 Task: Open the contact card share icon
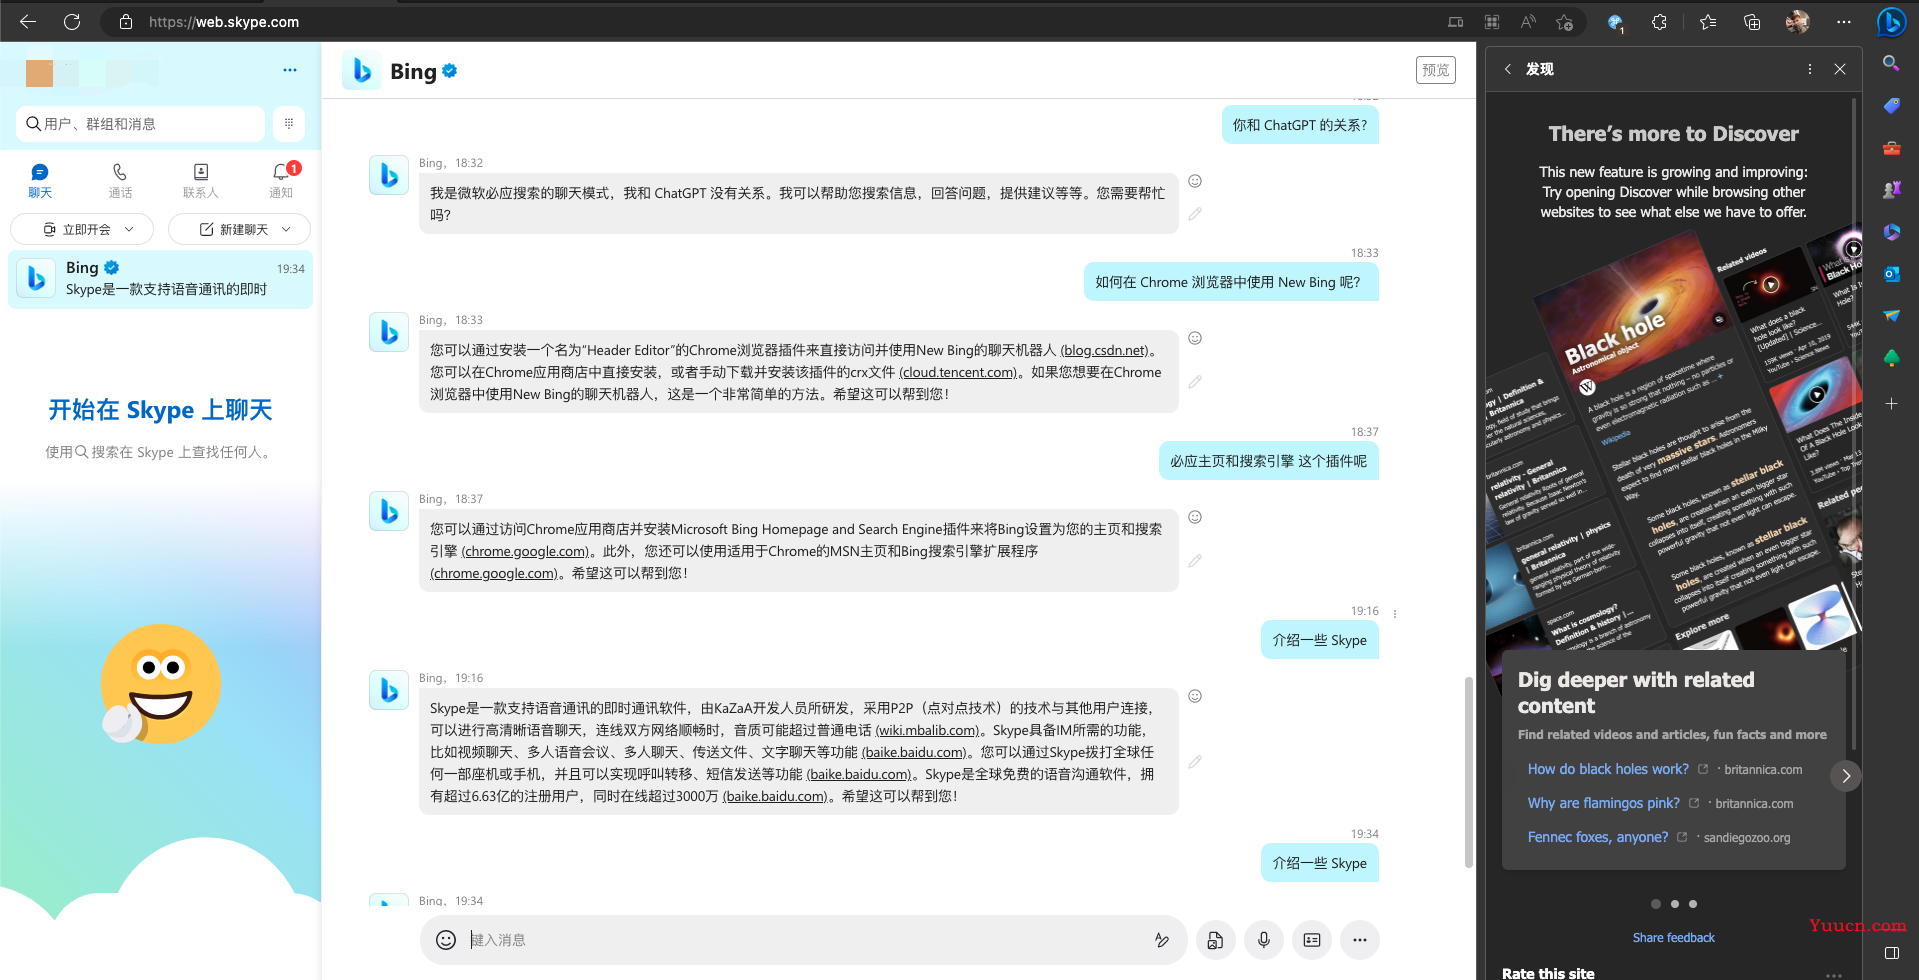coord(1312,940)
